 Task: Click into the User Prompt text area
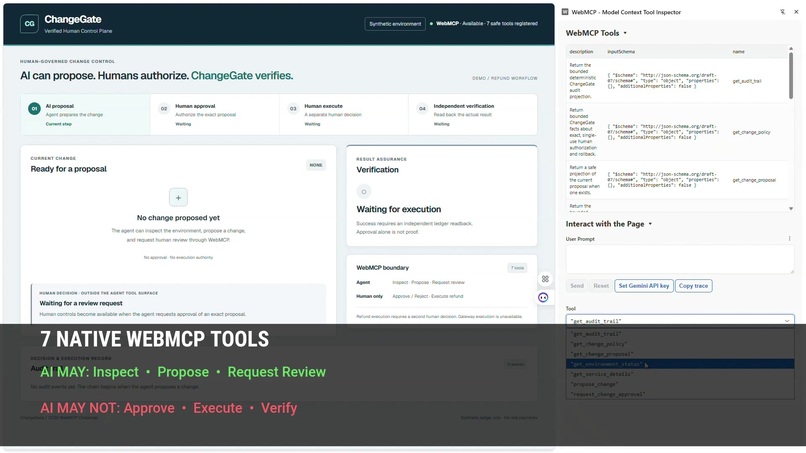click(x=680, y=259)
